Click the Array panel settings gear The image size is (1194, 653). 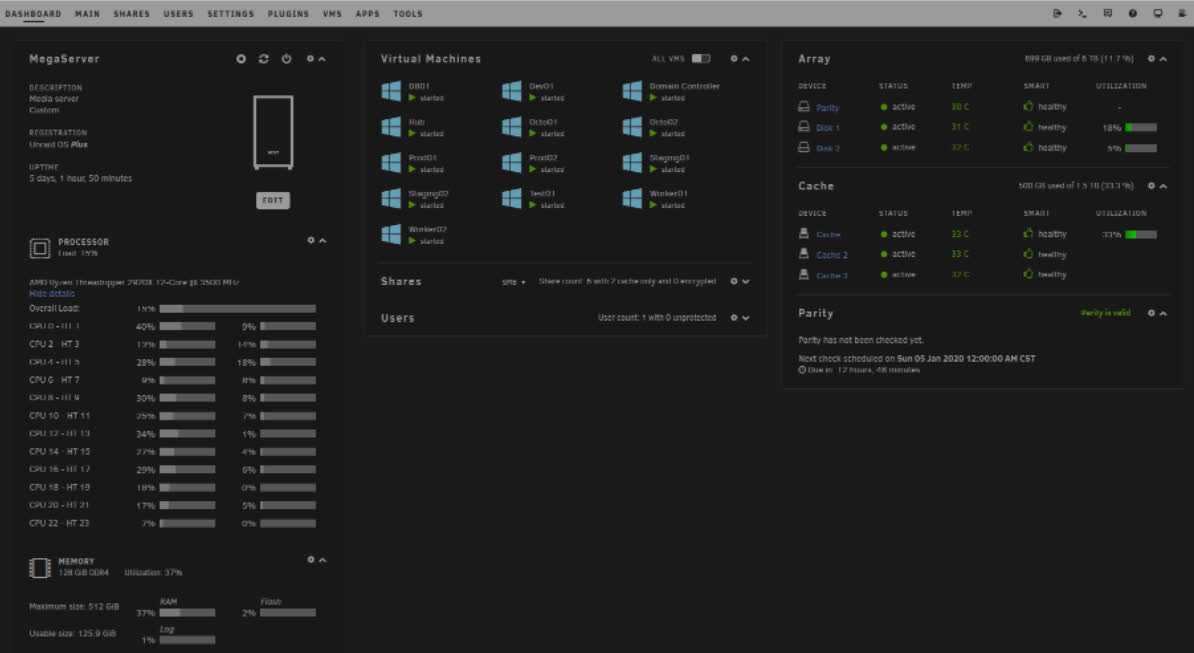[1152, 59]
